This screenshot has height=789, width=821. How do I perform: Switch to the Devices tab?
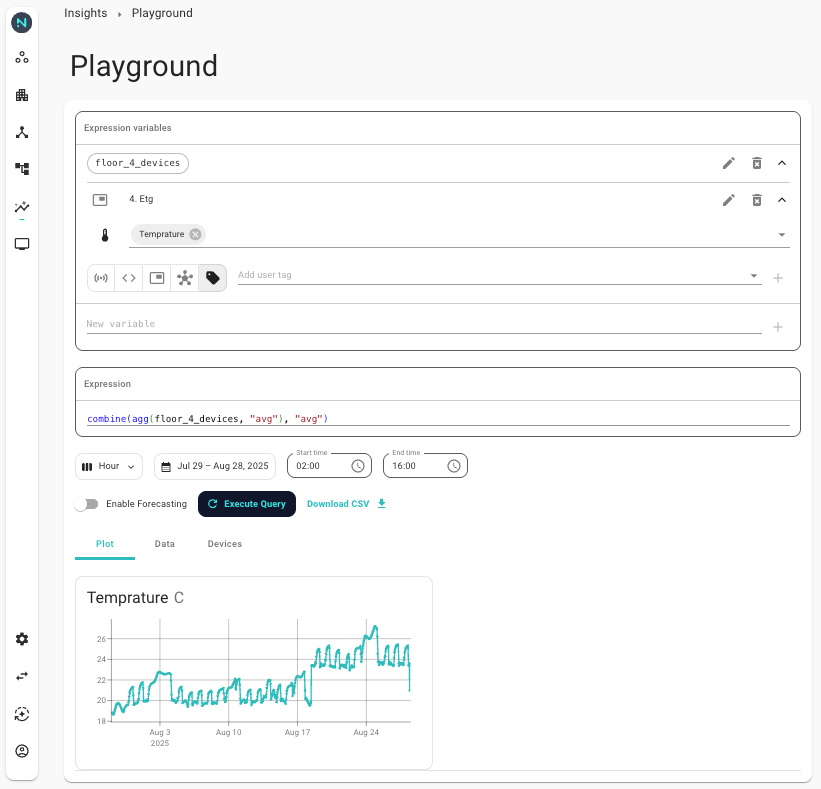click(x=225, y=544)
